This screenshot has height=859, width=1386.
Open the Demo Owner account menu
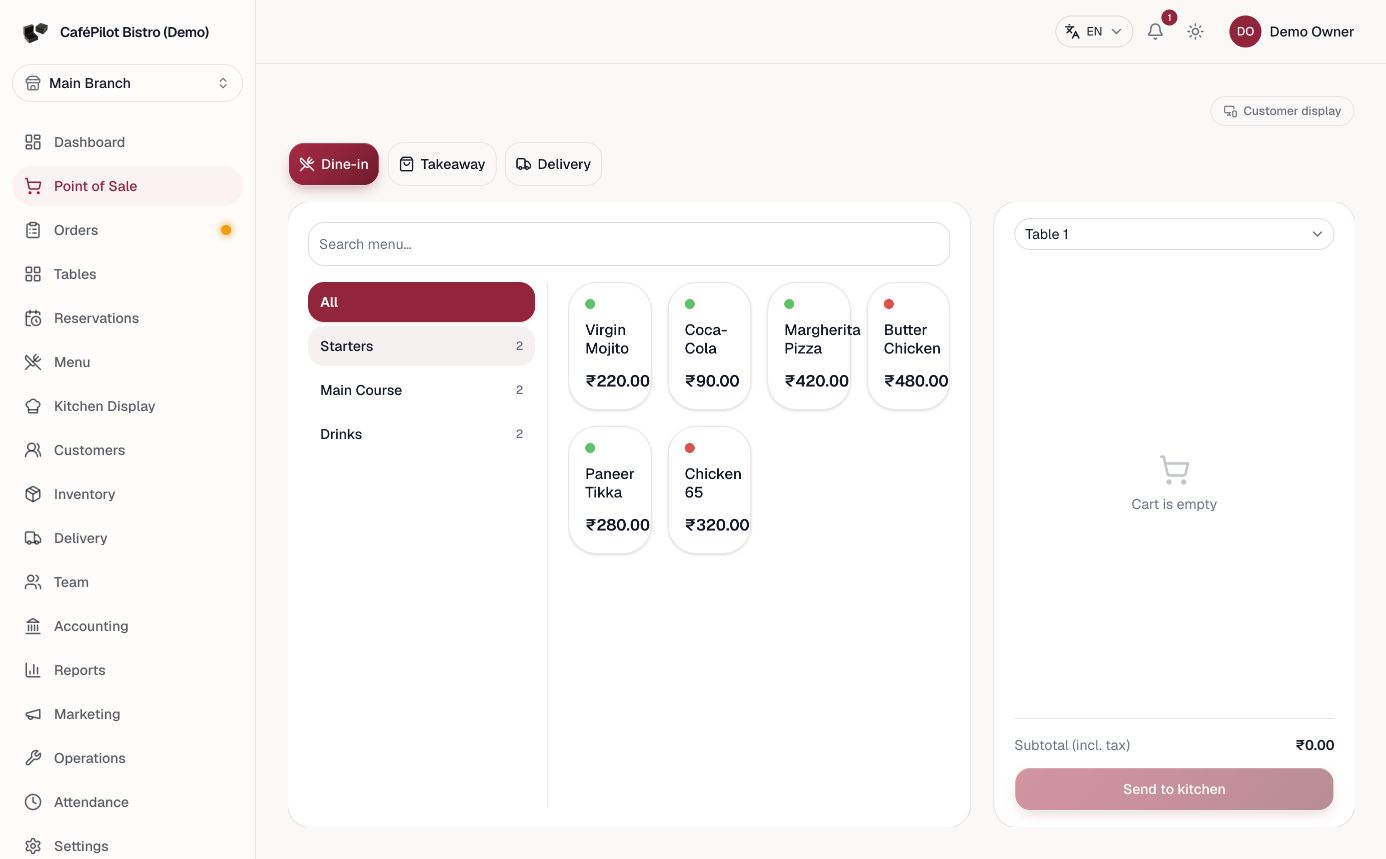(x=1292, y=31)
